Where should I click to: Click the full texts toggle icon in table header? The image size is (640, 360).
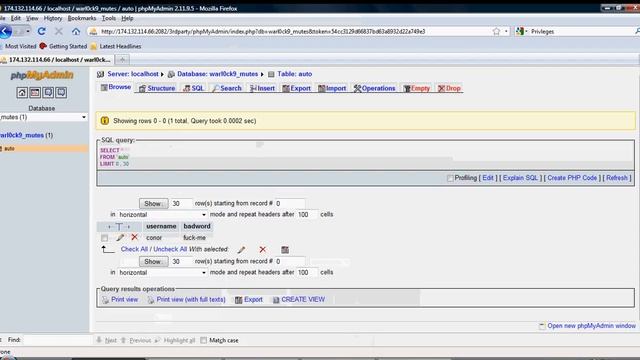pos(119,227)
